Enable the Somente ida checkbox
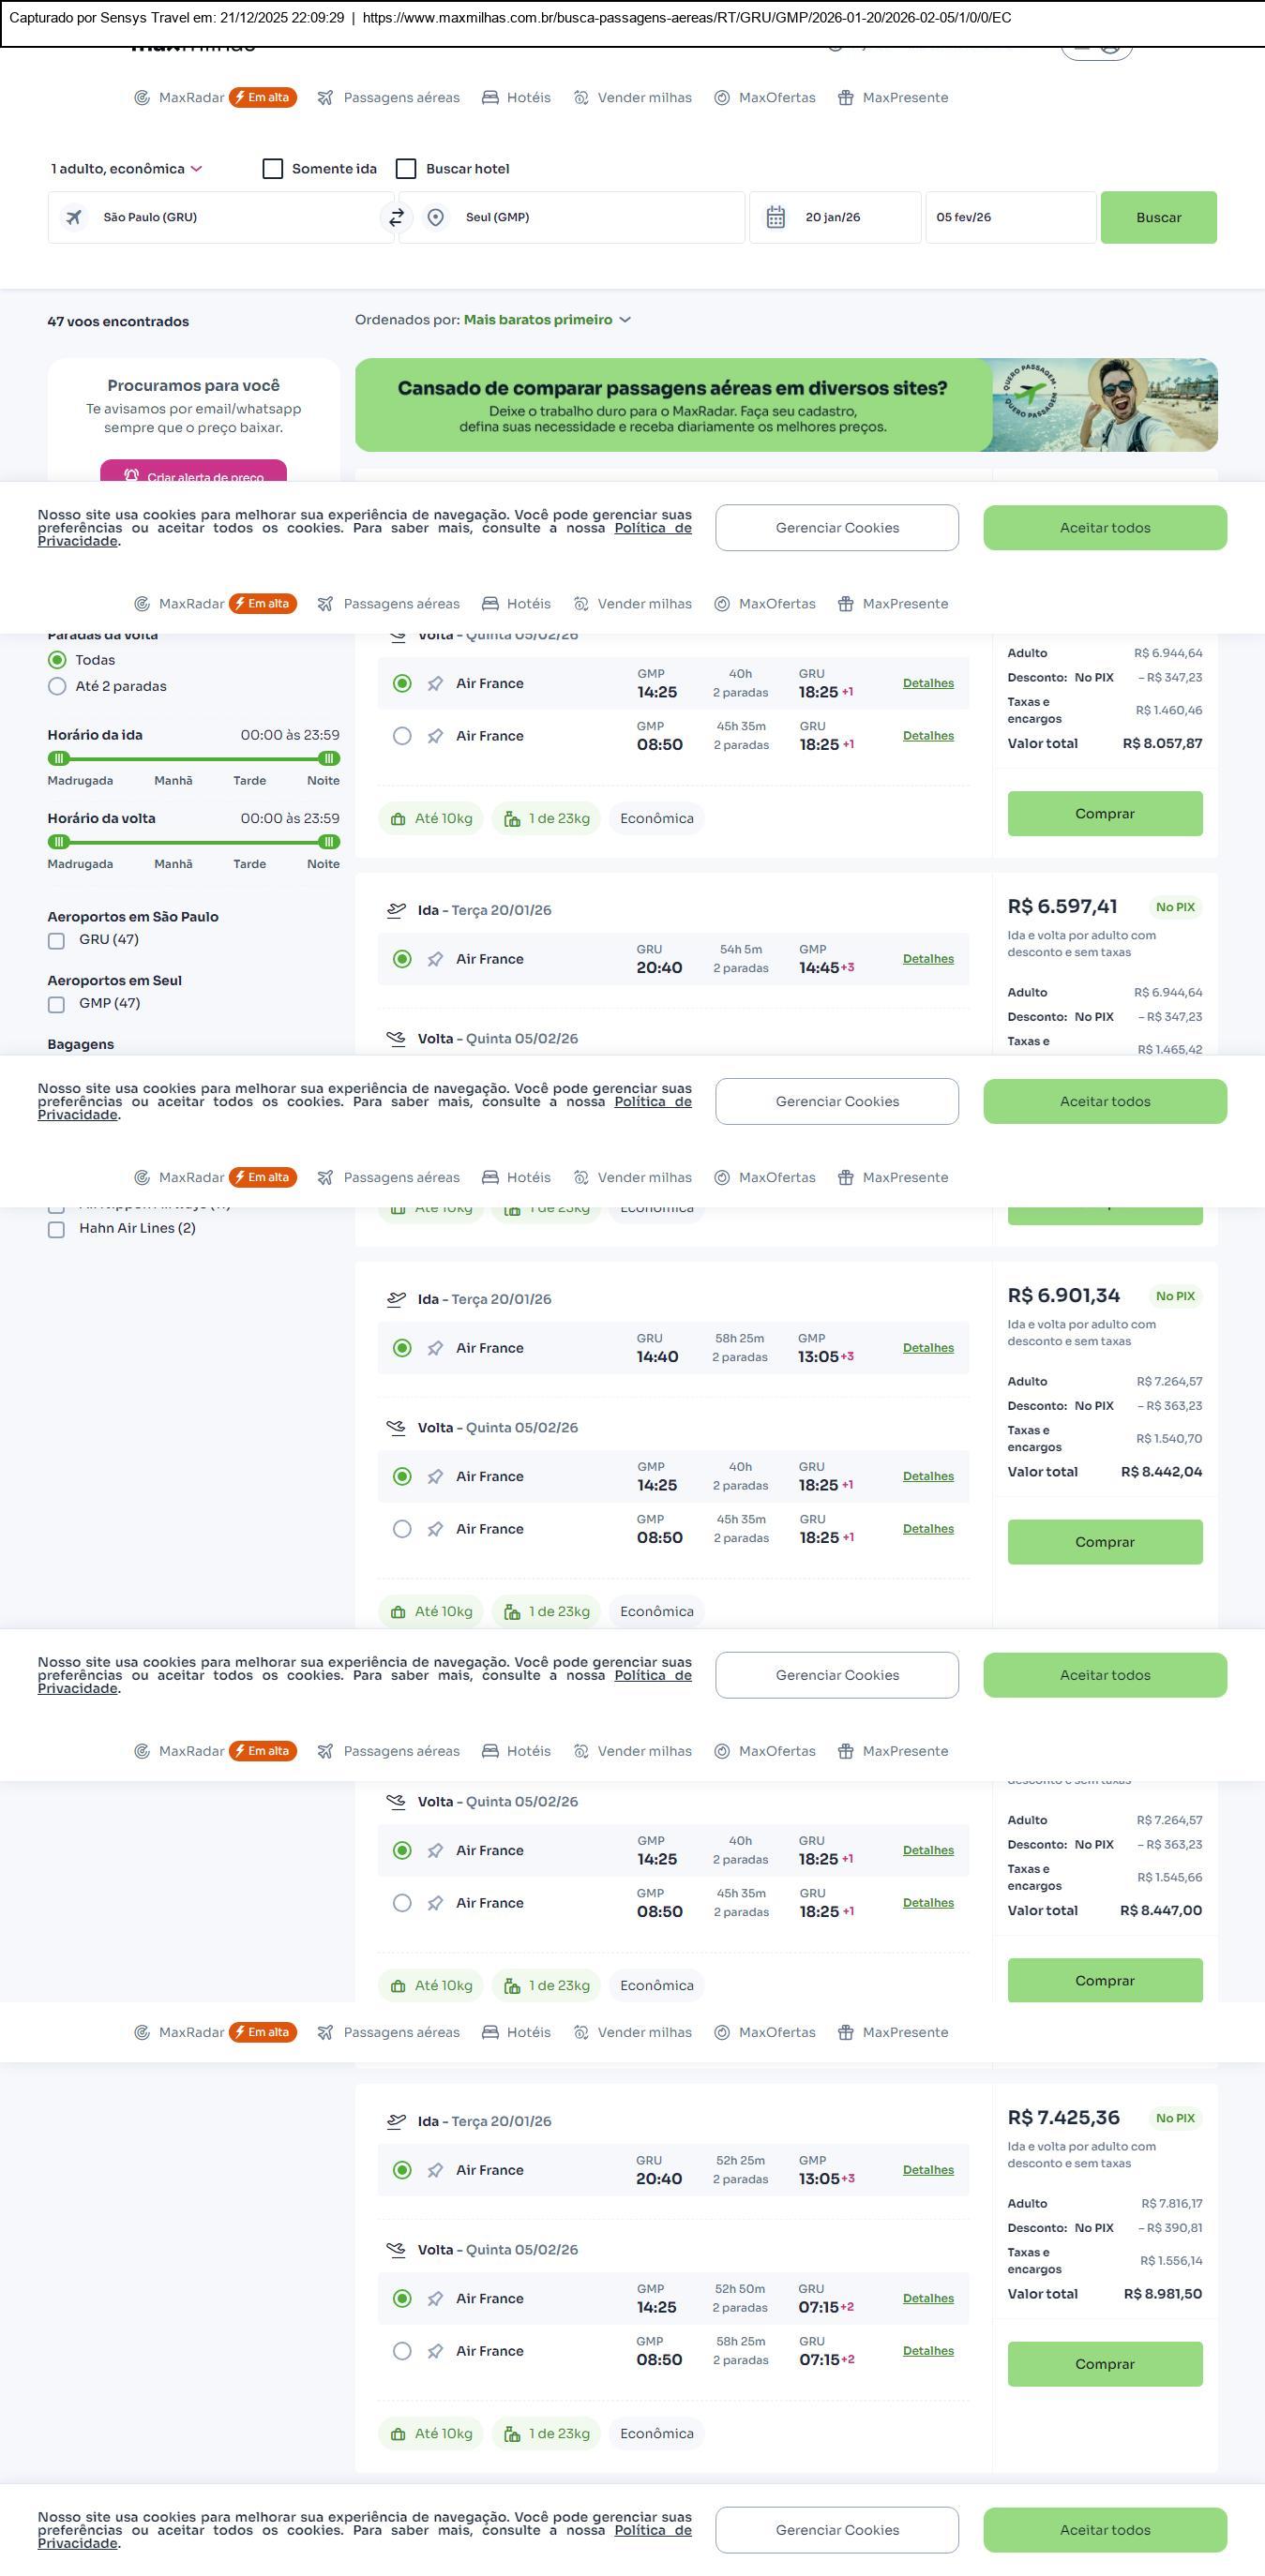This screenshot has width=1265, height=2576. pyautogui.click(x=272, y=169)
